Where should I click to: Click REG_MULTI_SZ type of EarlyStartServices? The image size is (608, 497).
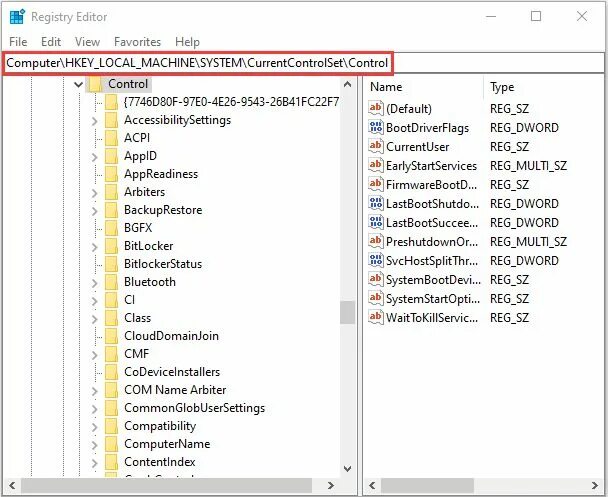[528, 166]
